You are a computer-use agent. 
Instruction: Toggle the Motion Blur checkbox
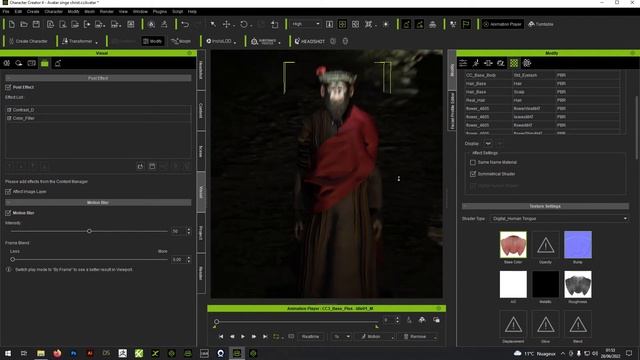(8, 213)
